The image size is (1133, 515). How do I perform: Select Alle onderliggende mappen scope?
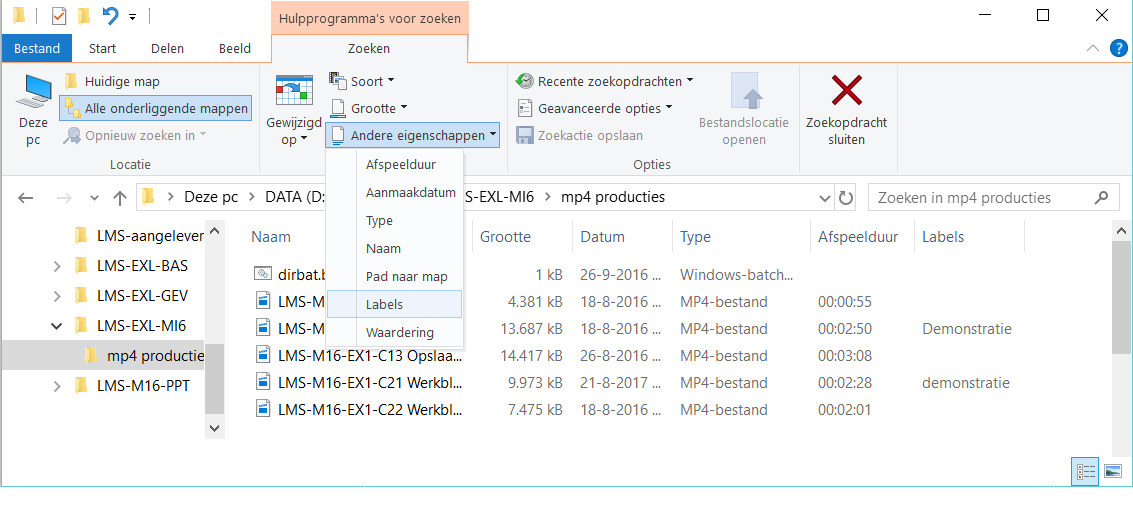pos(156,108)
